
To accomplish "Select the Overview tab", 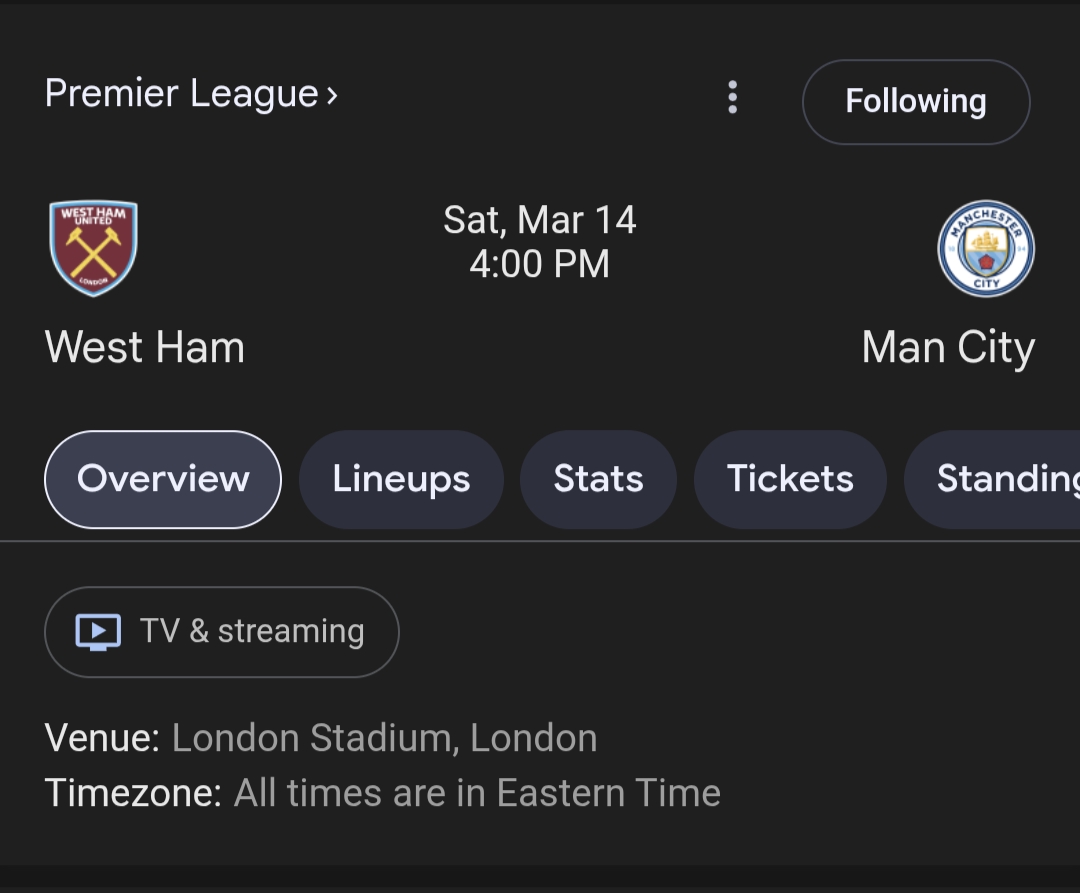I will pos(163,479).
